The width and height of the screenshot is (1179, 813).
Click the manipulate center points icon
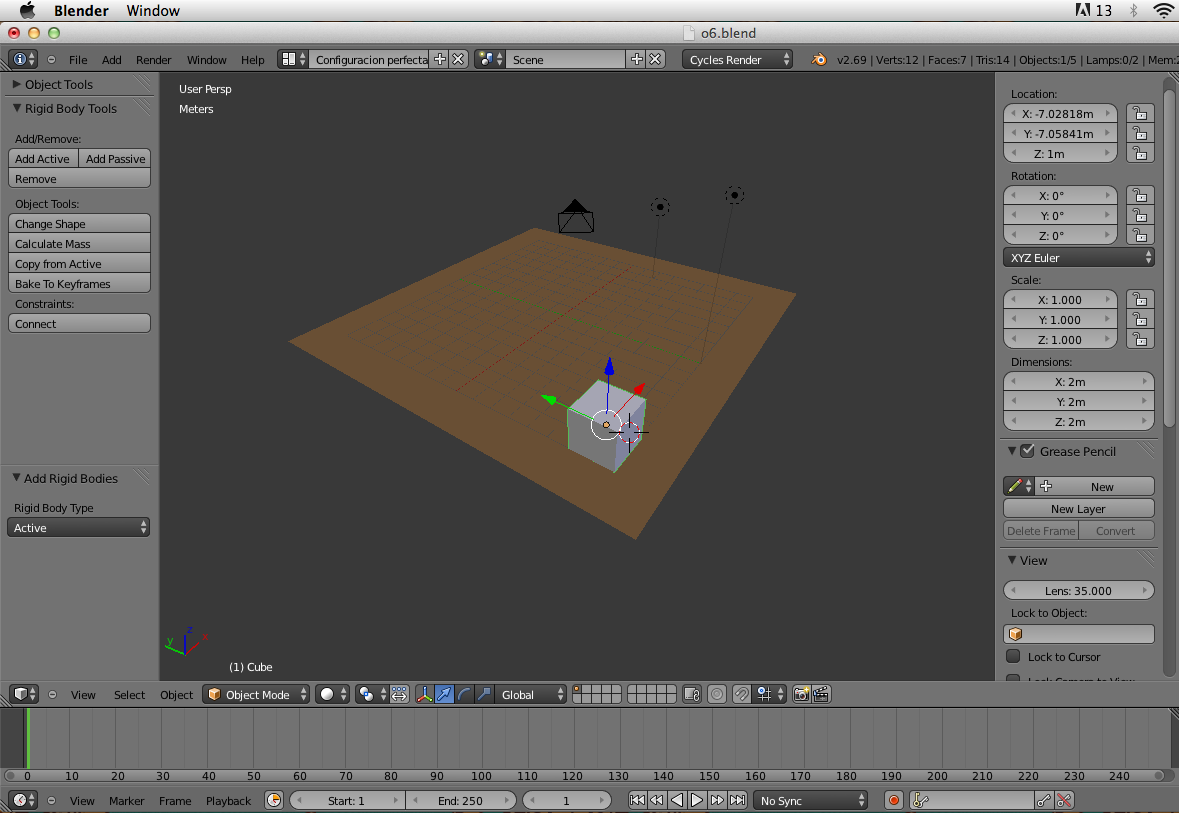click(399, 694)
